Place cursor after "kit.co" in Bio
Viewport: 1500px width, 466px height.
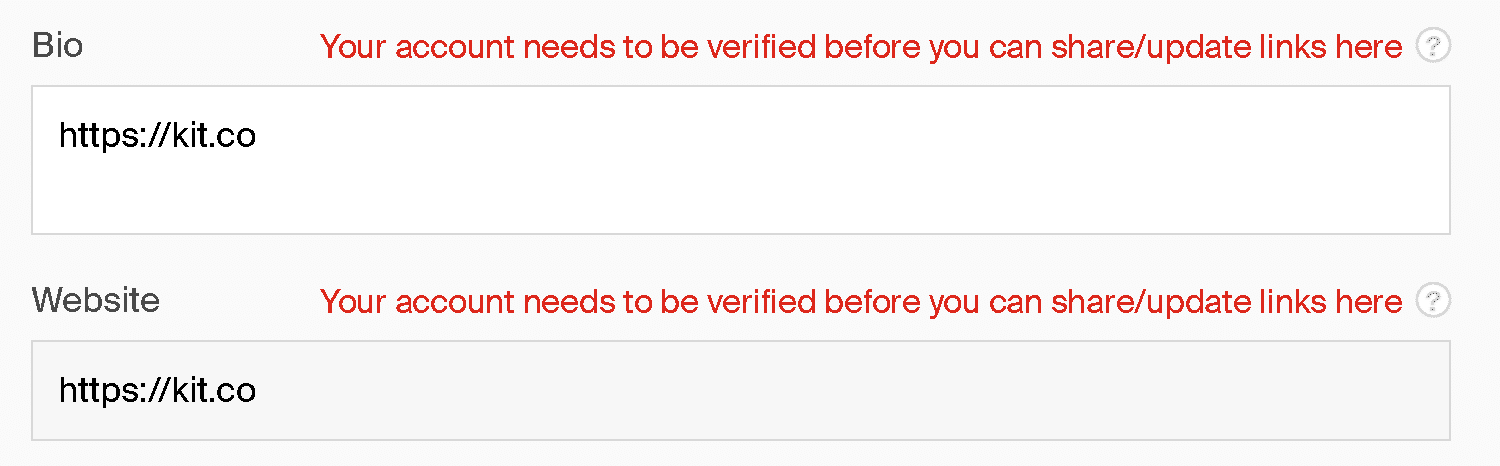258,135
